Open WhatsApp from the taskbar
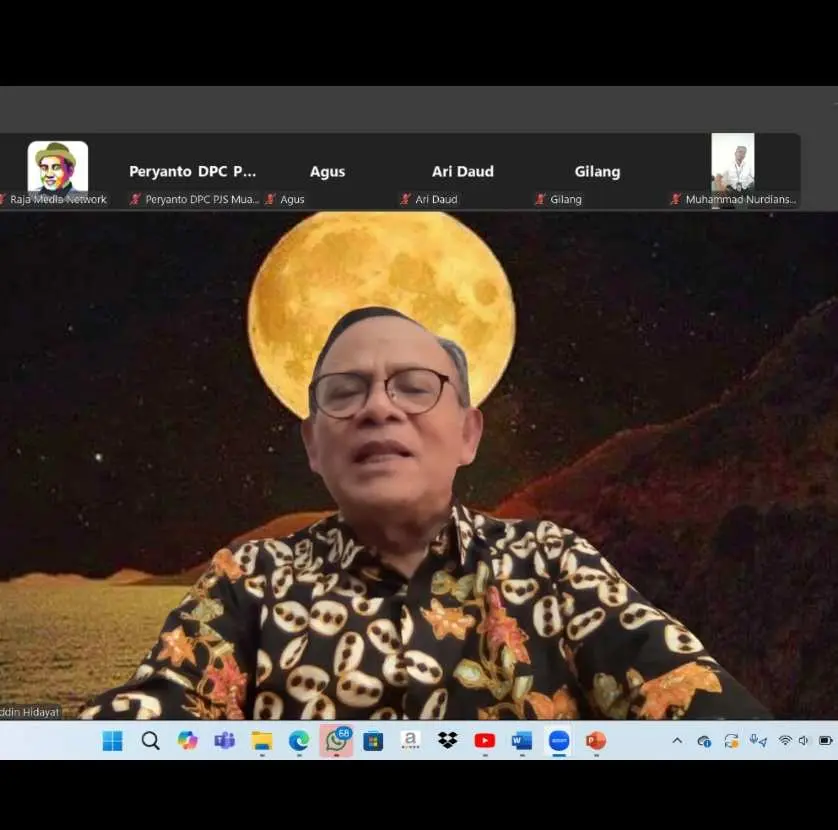Screen dimensions: 838x830 pos(335,741)
